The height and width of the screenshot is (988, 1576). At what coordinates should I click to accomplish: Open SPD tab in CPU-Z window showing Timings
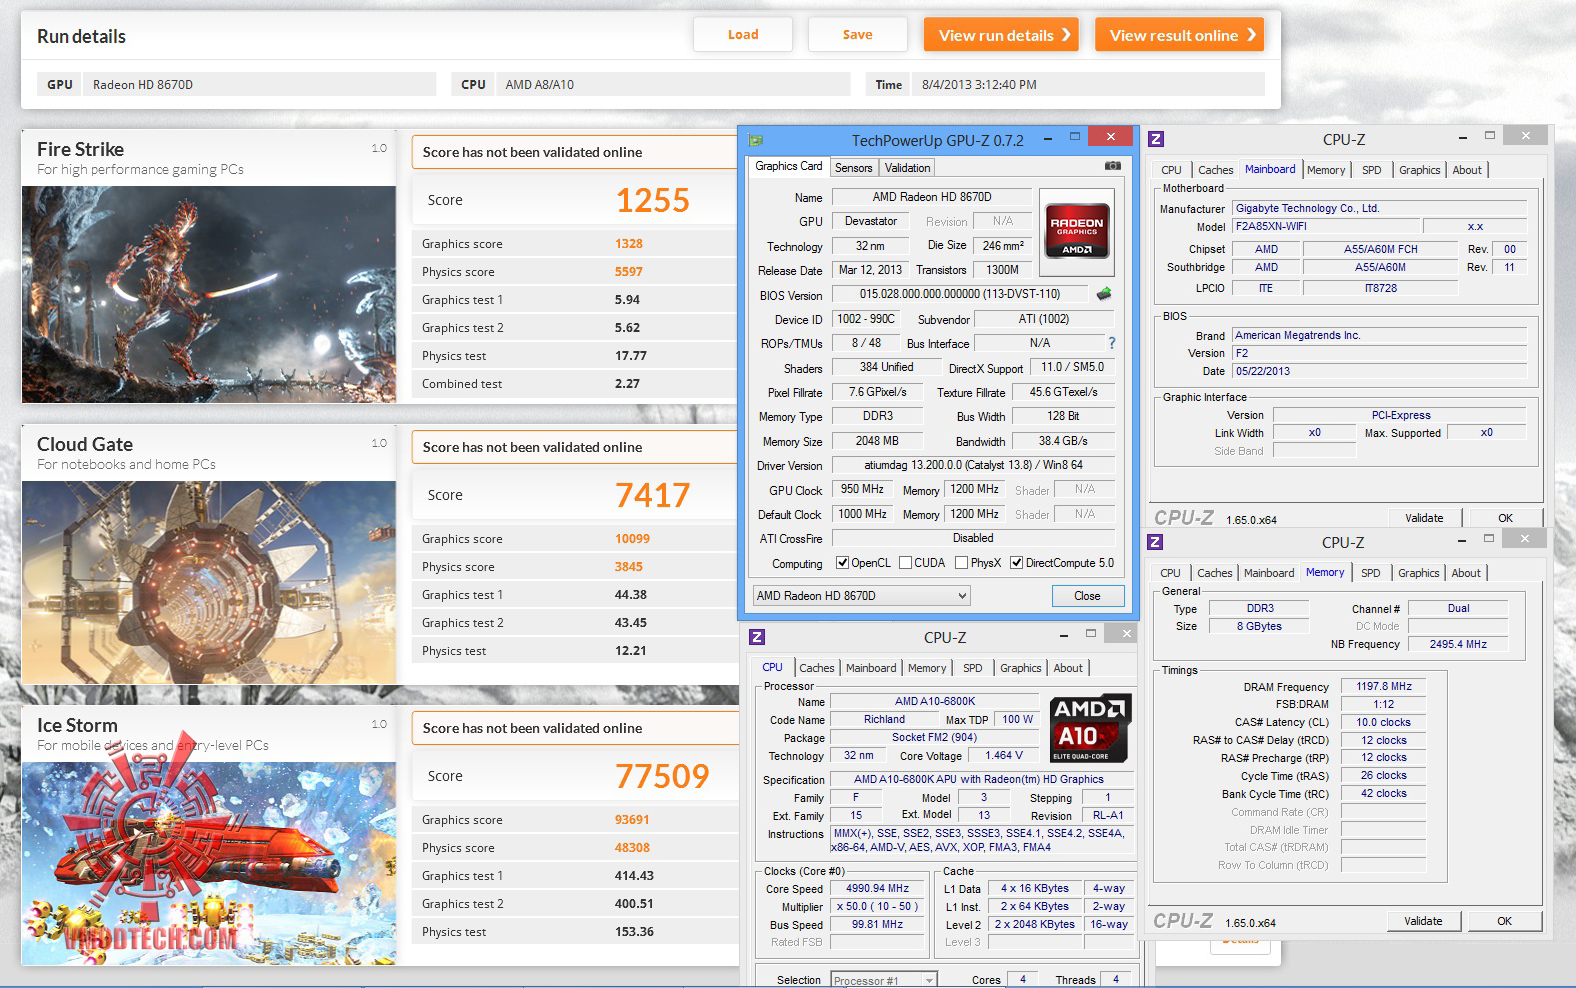click(1371, 573)
